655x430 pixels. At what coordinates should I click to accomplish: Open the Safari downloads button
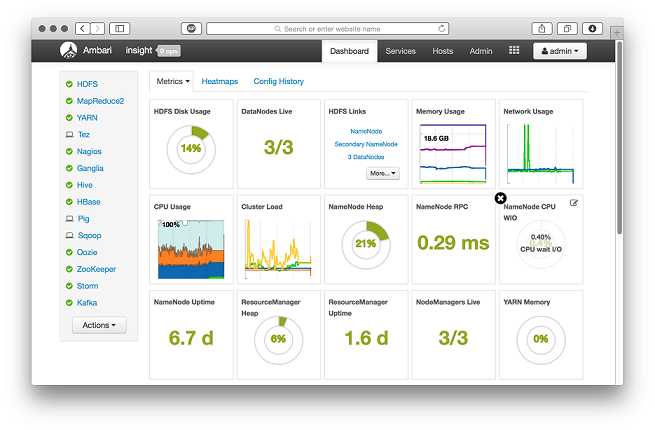click(592, 28)
